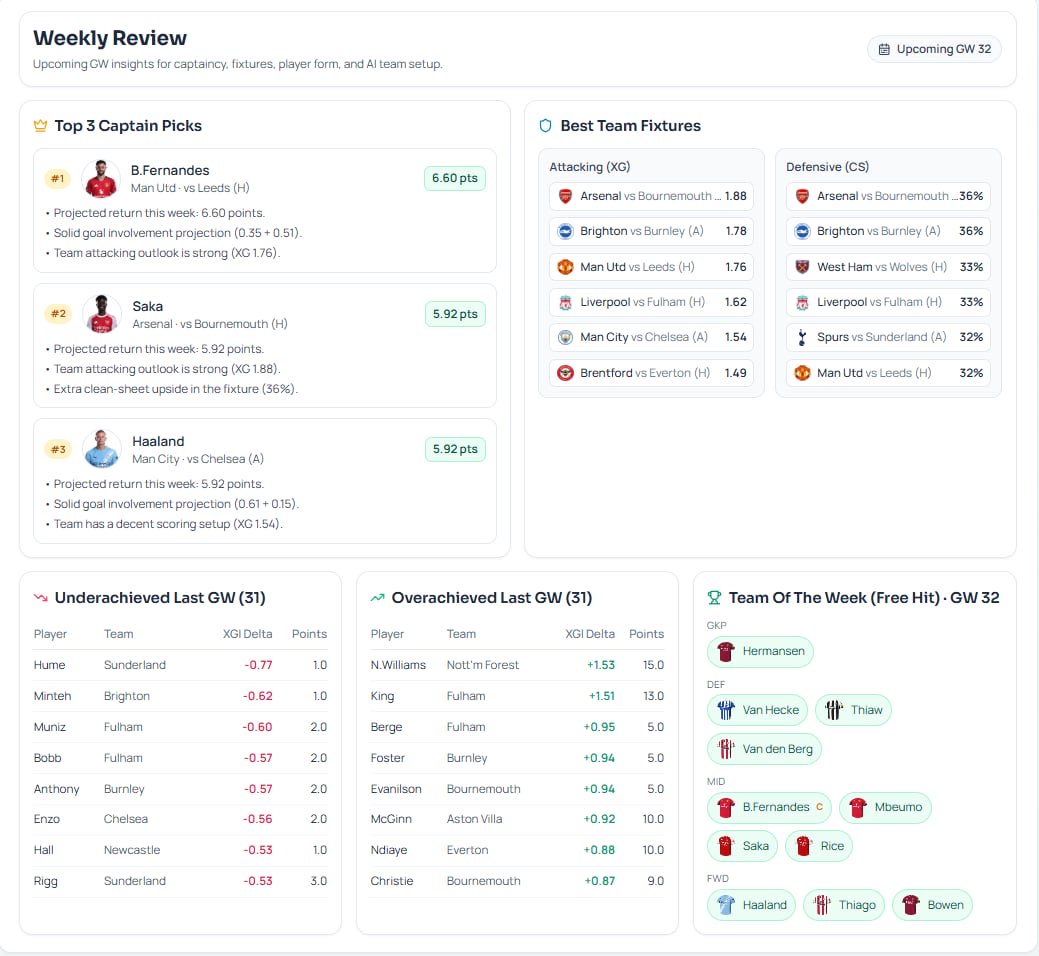Image resolution: width=1039 pixels, height=956 pixels.
Task: Open the Spurs vs Sunderland 32% fixture row
Action: [x=888, y=337]
